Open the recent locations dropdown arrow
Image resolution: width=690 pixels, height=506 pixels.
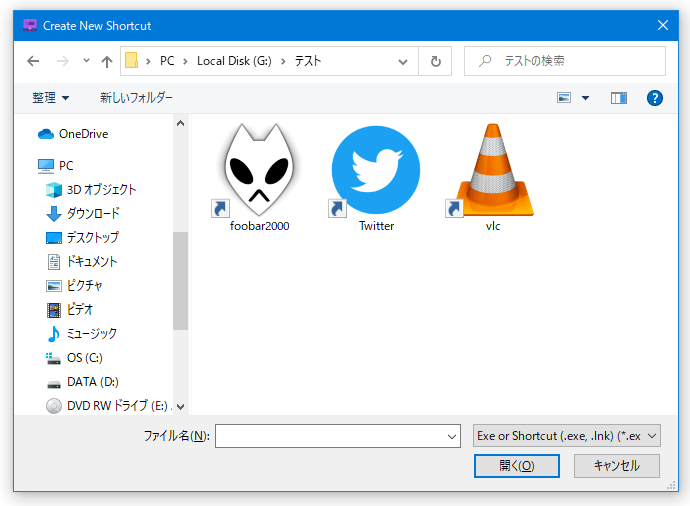pos(86,61)
